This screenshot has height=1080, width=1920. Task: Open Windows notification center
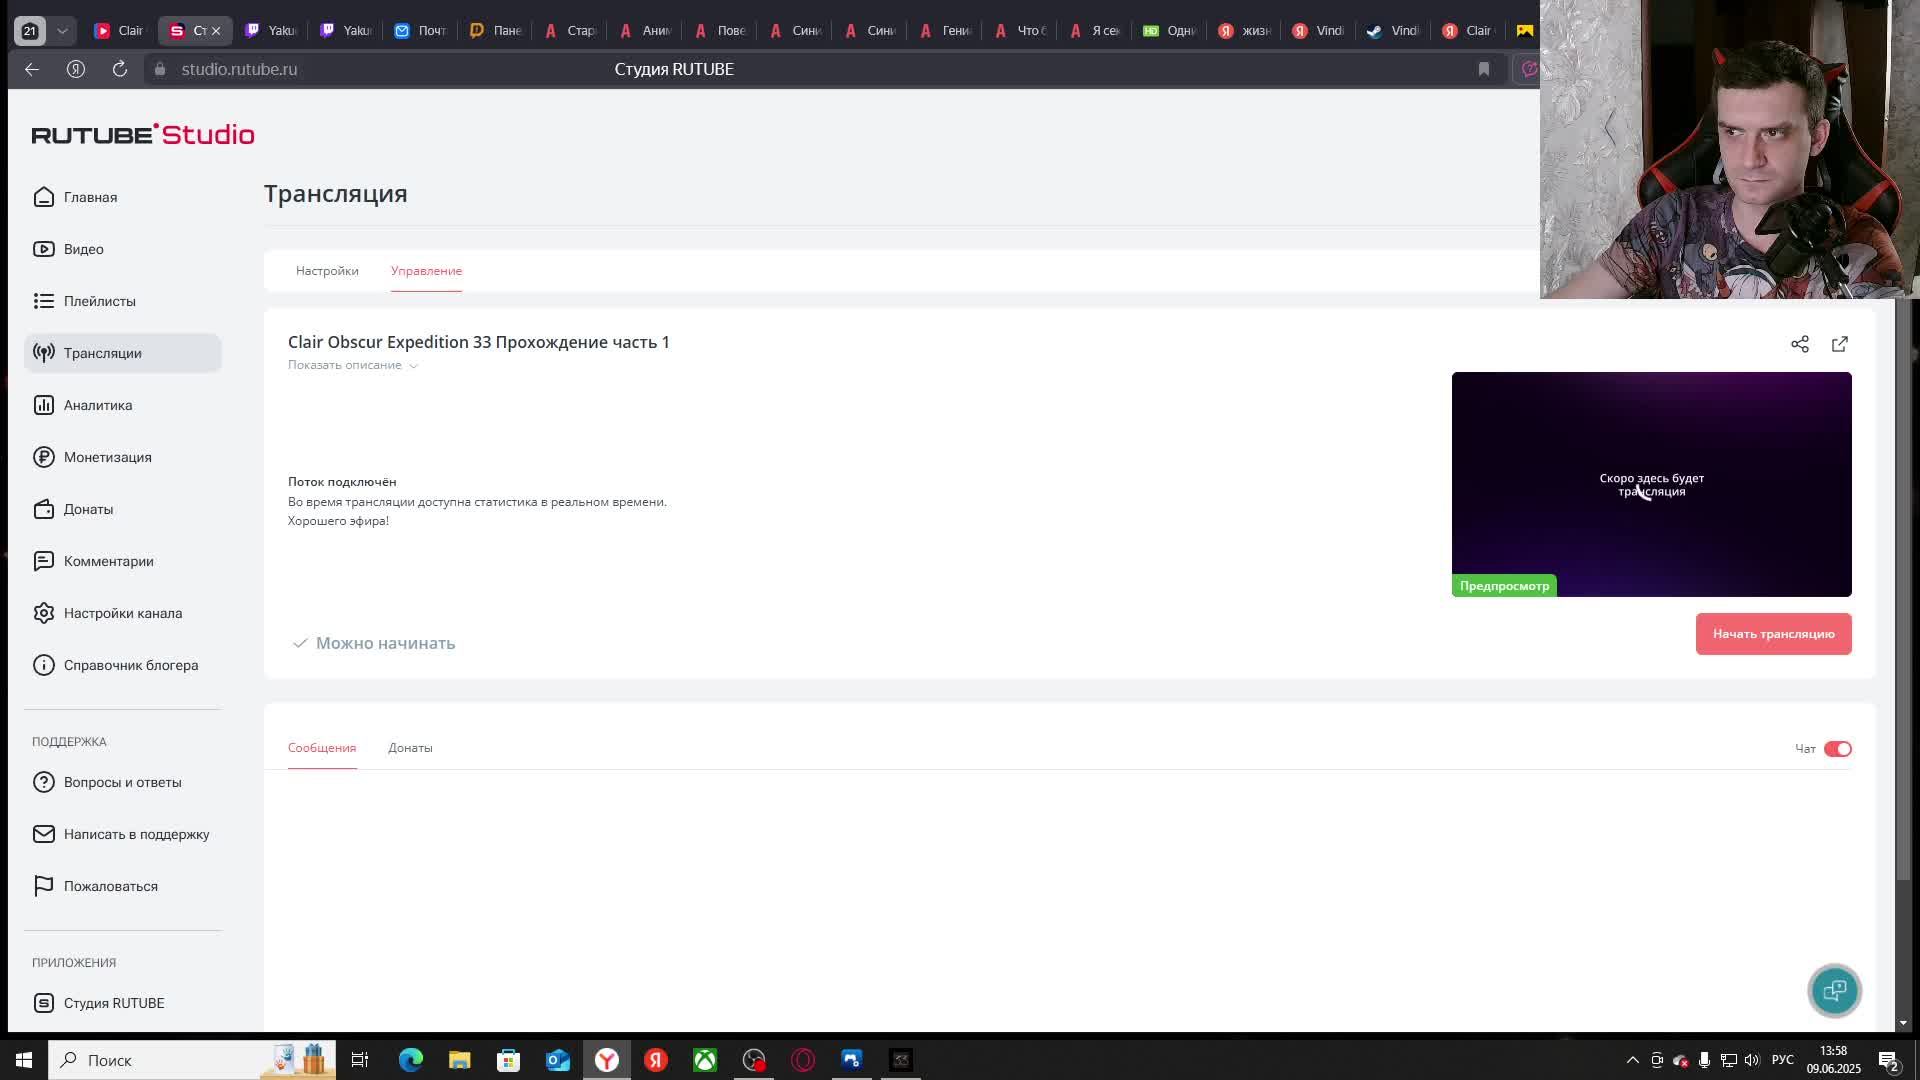[x=1888, y=1061]
